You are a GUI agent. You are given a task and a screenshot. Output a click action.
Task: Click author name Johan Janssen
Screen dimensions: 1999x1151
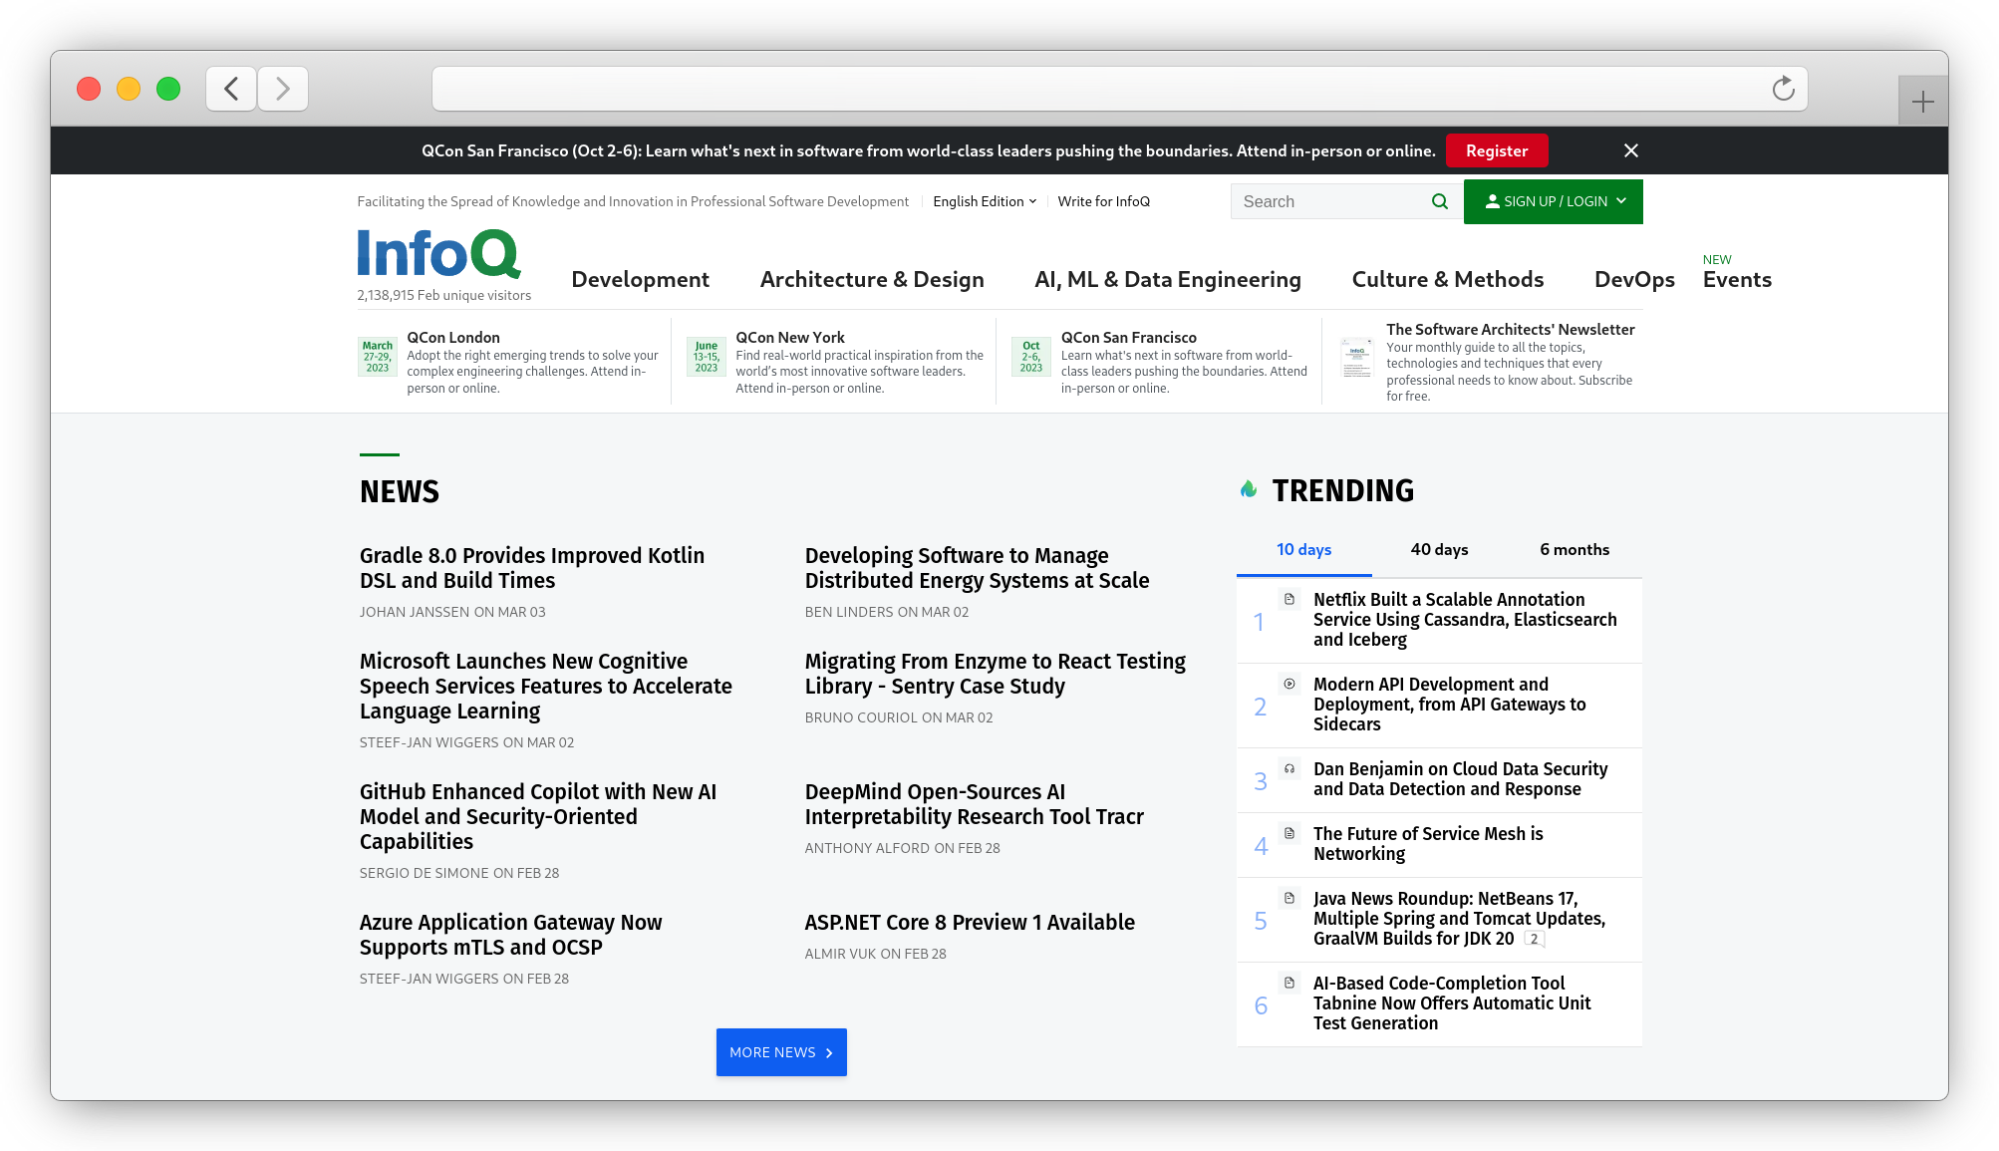pos(414,612)
